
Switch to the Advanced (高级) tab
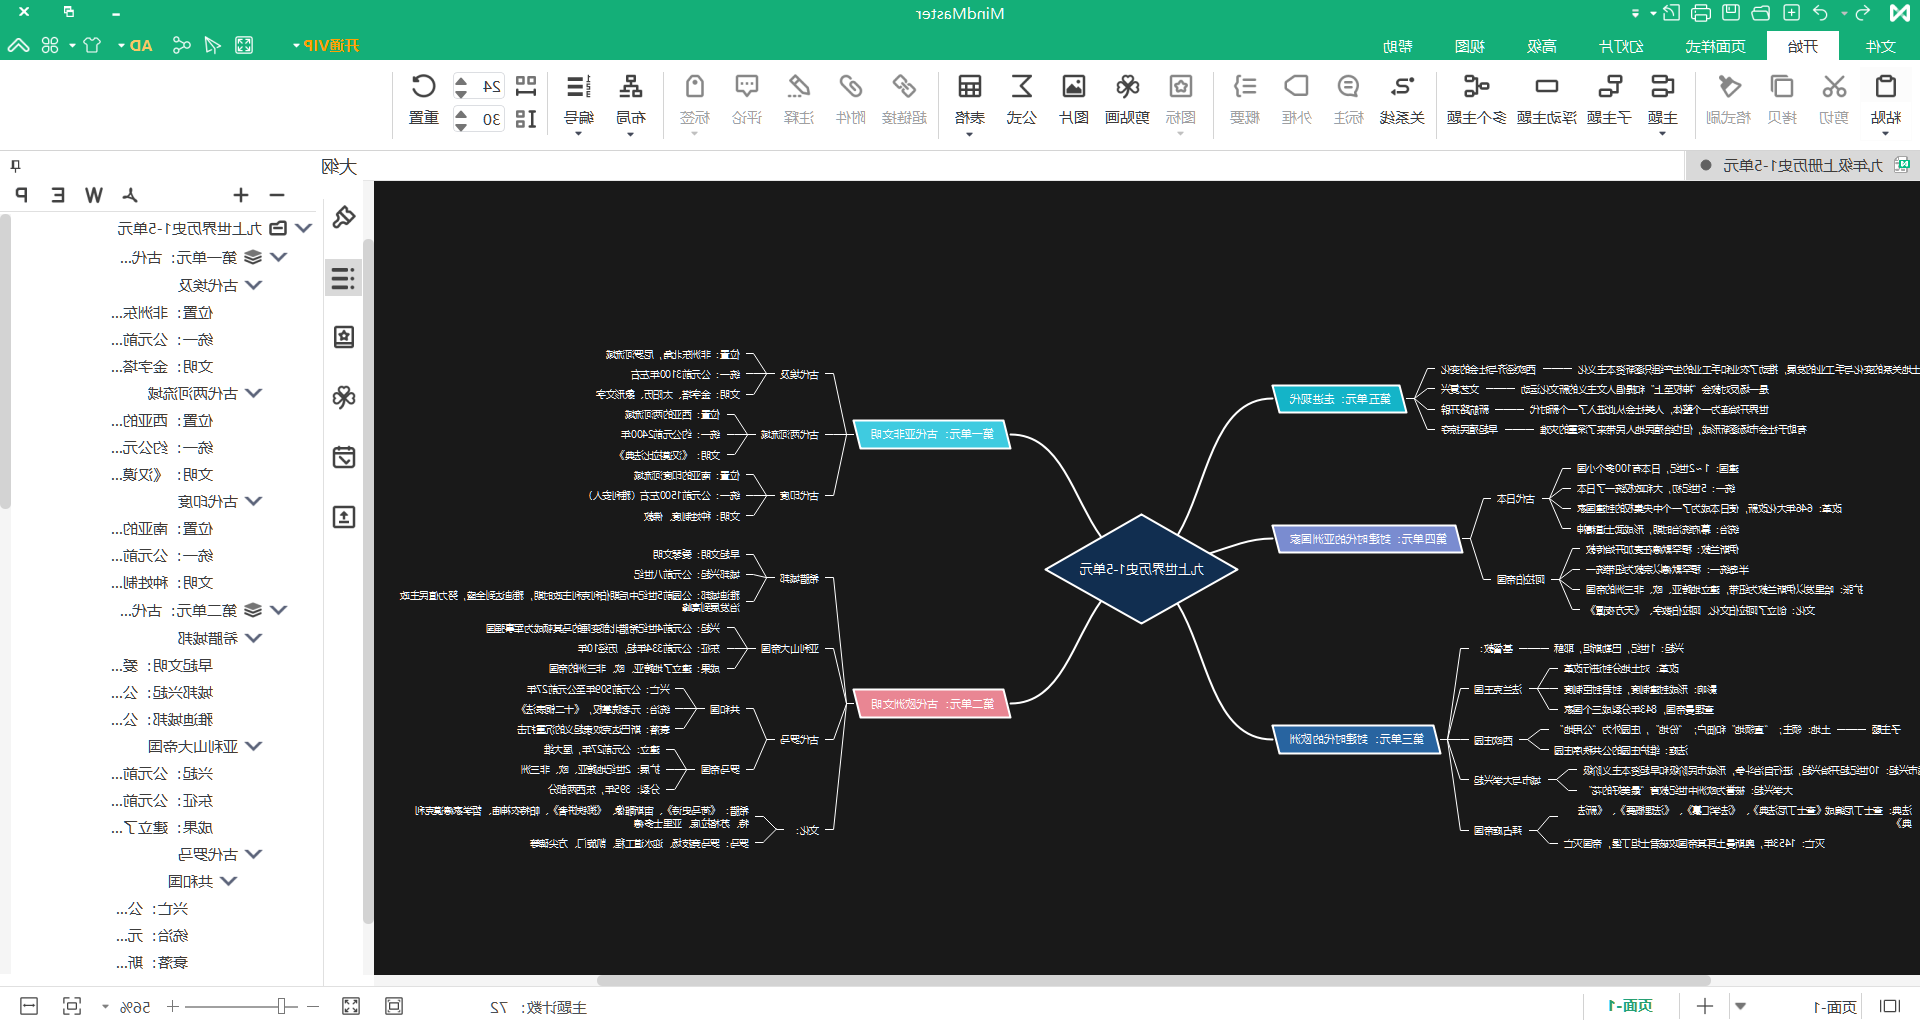click(1542, 46)
